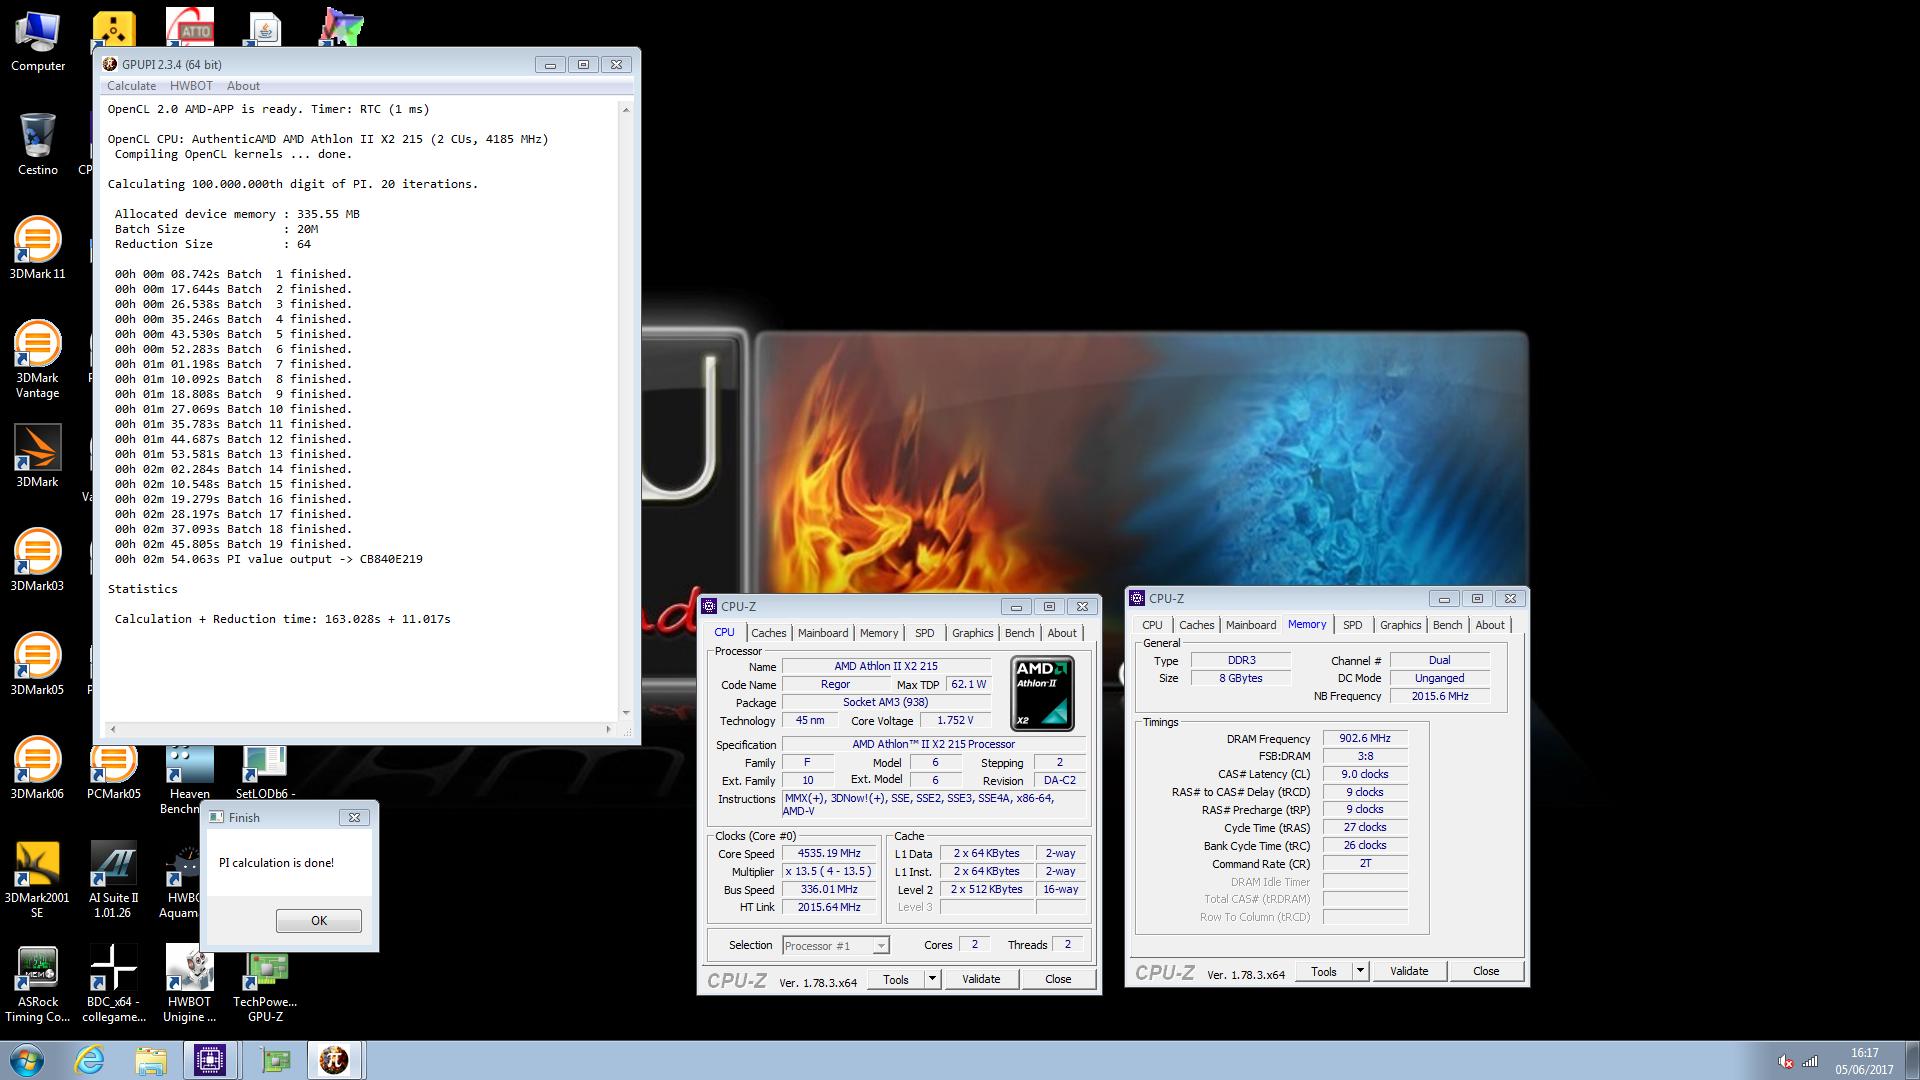Click the Windows Start button

click(x=27, y=1060)
